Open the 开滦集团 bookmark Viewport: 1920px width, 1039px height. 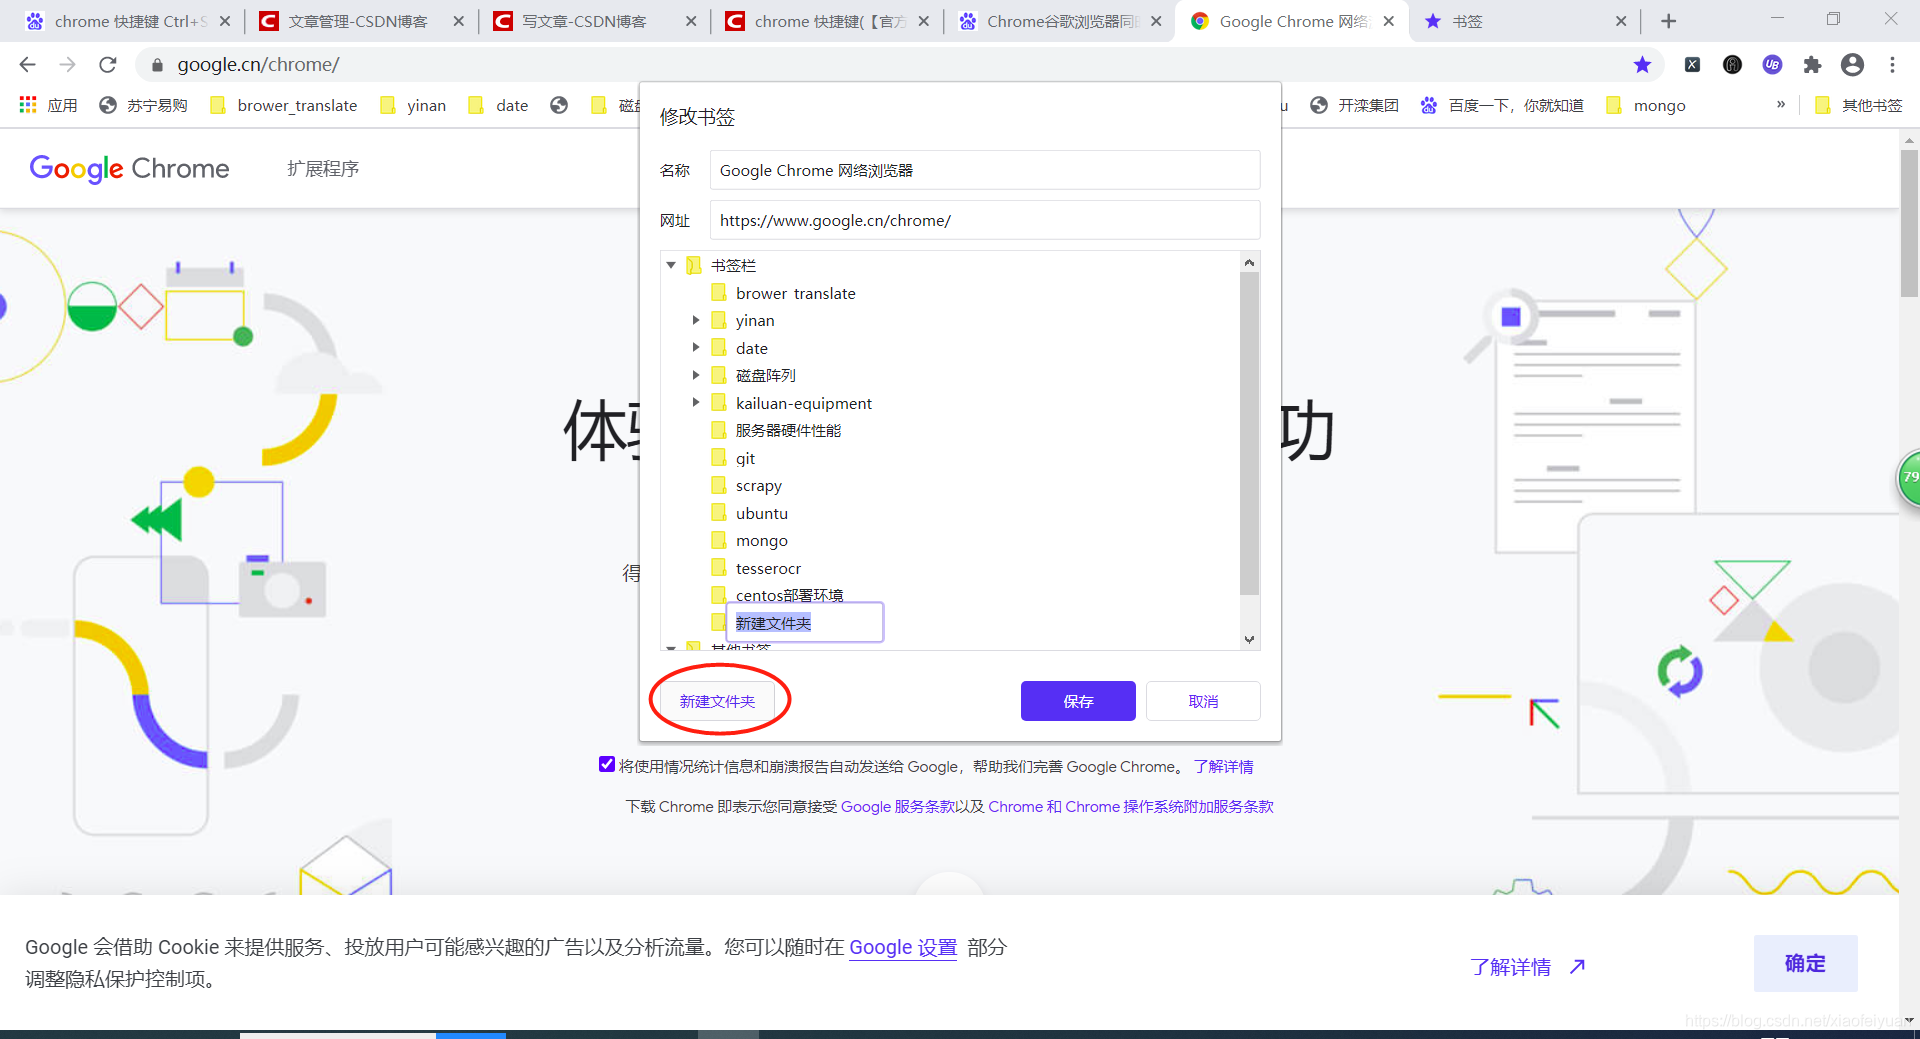pyautogui.click(x=1354, y=105)
